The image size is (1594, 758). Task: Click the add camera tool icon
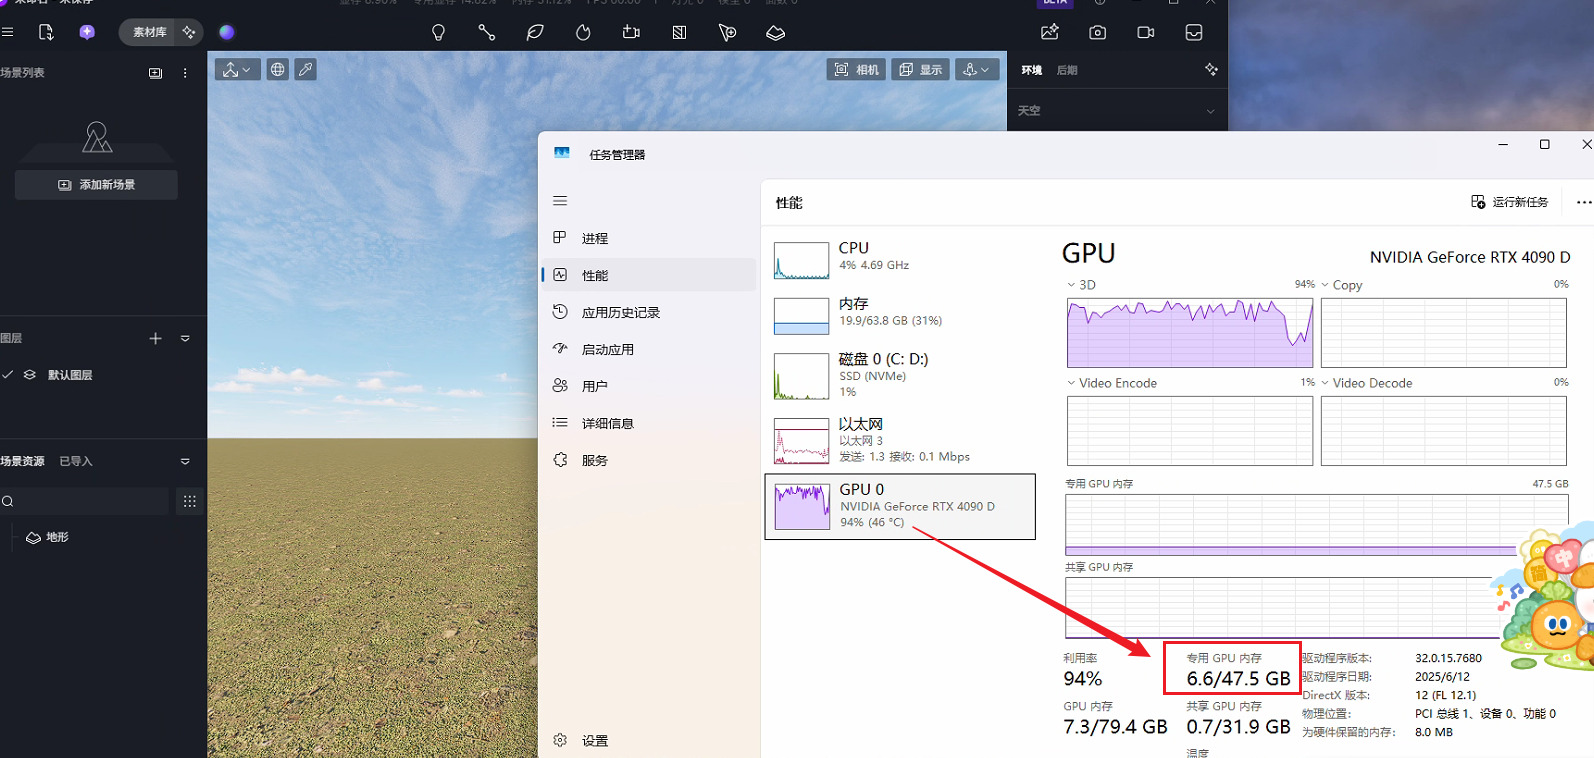click(x=631, y=32)
